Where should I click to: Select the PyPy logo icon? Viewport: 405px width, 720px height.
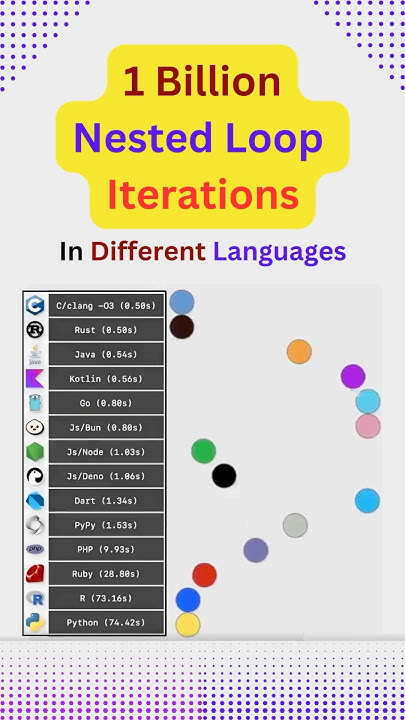35,525
